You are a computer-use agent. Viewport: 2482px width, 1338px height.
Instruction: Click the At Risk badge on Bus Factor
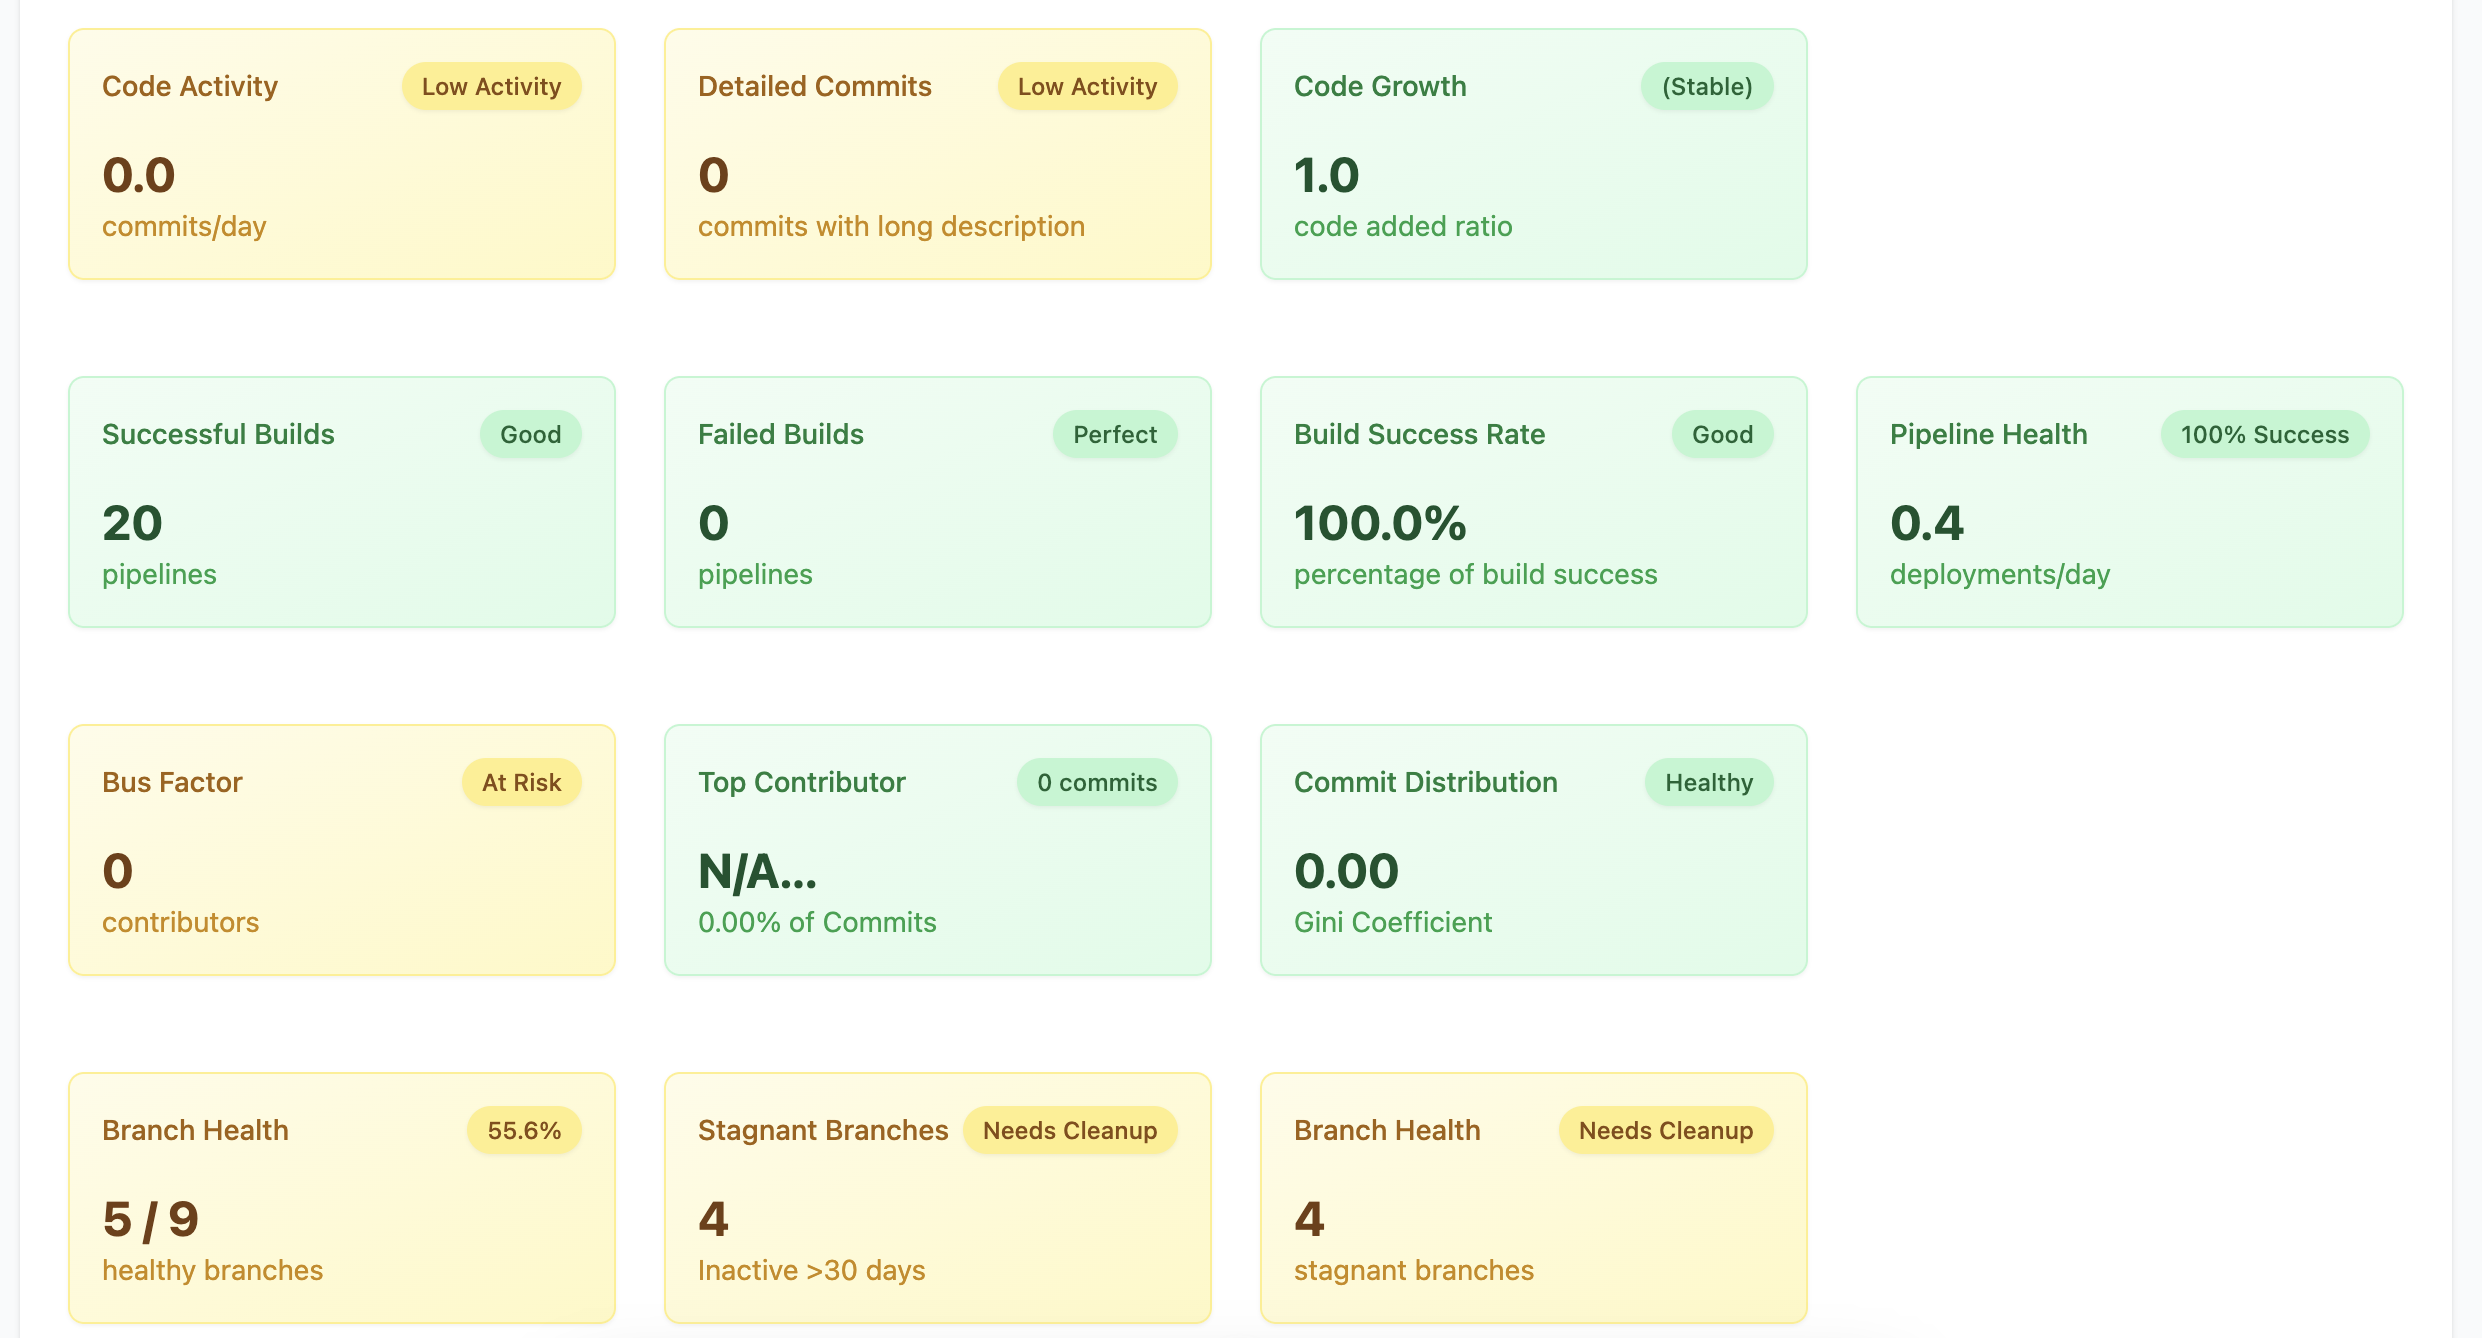pyautogui.click(x=521, y=782)
